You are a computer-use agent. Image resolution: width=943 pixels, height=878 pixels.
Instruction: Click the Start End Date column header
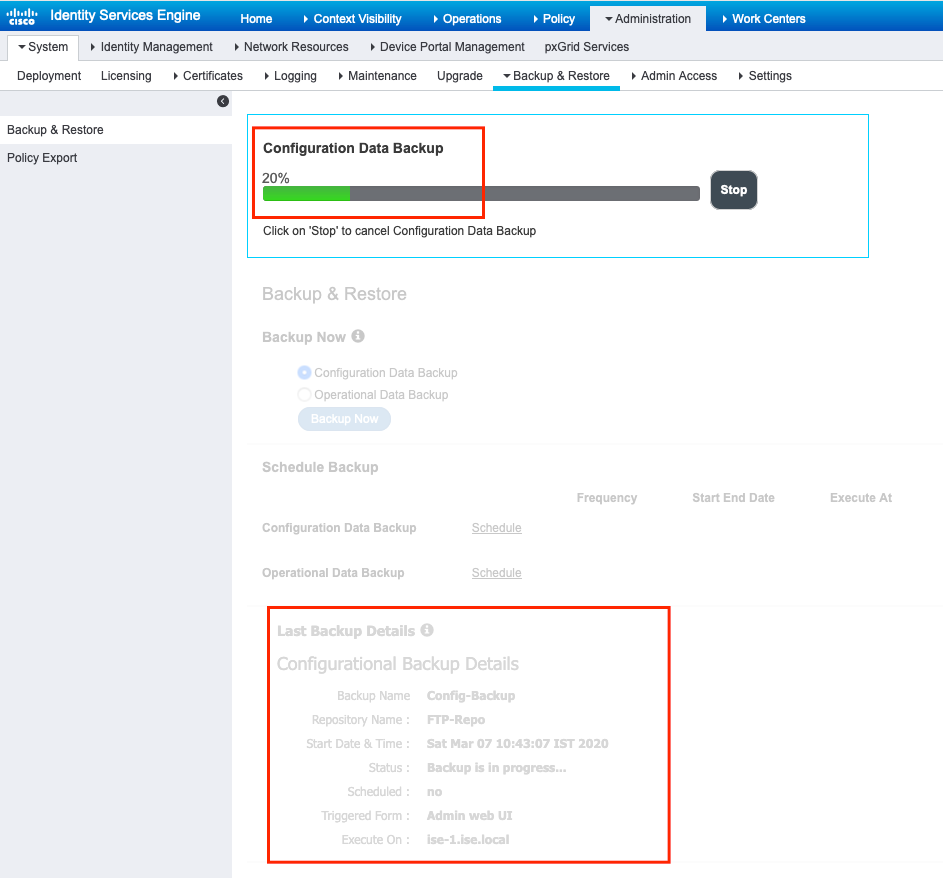coord(733,498)
